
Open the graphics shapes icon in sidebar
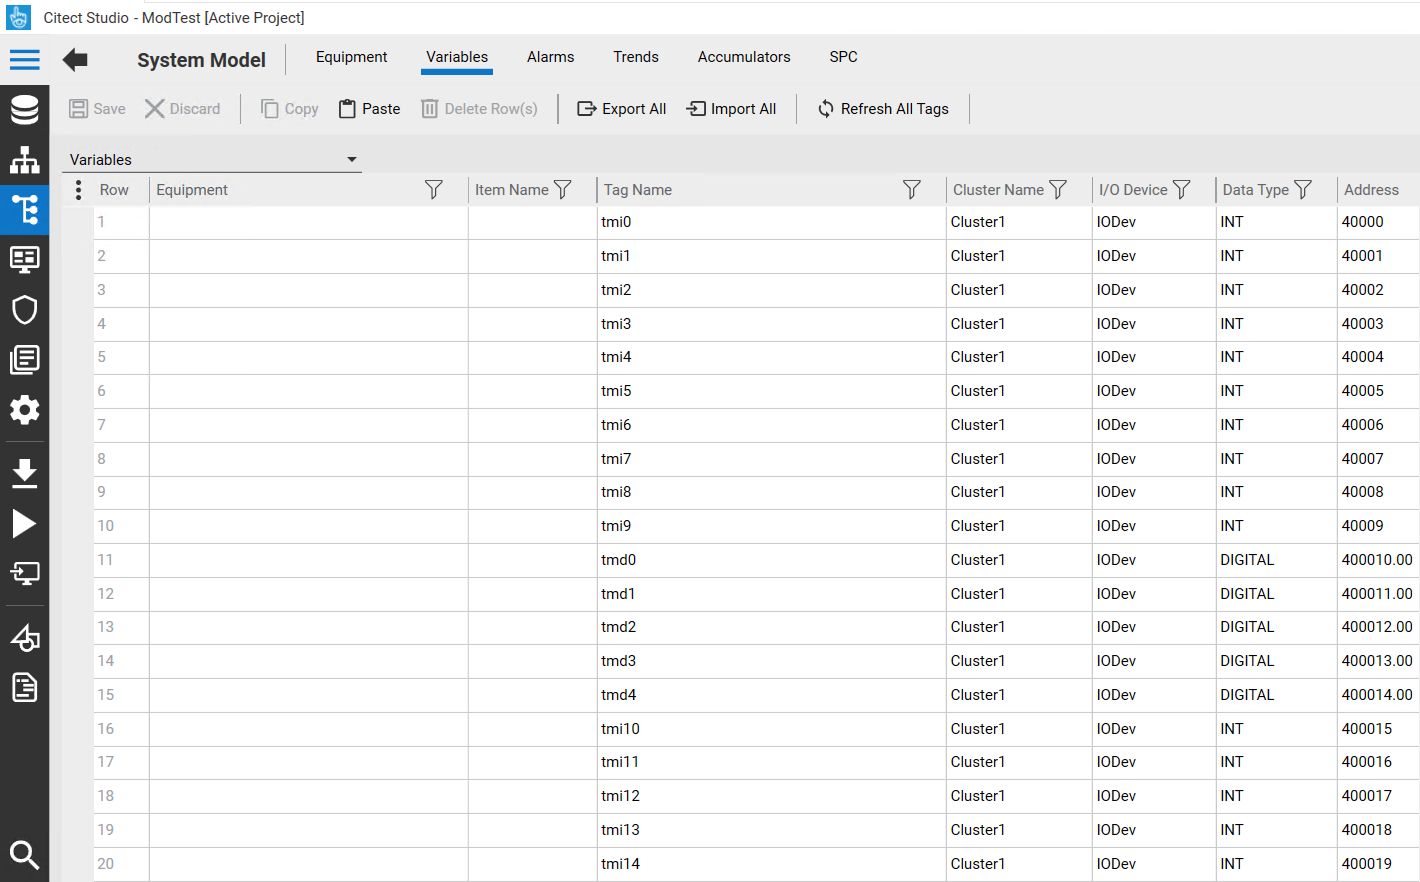24,637
